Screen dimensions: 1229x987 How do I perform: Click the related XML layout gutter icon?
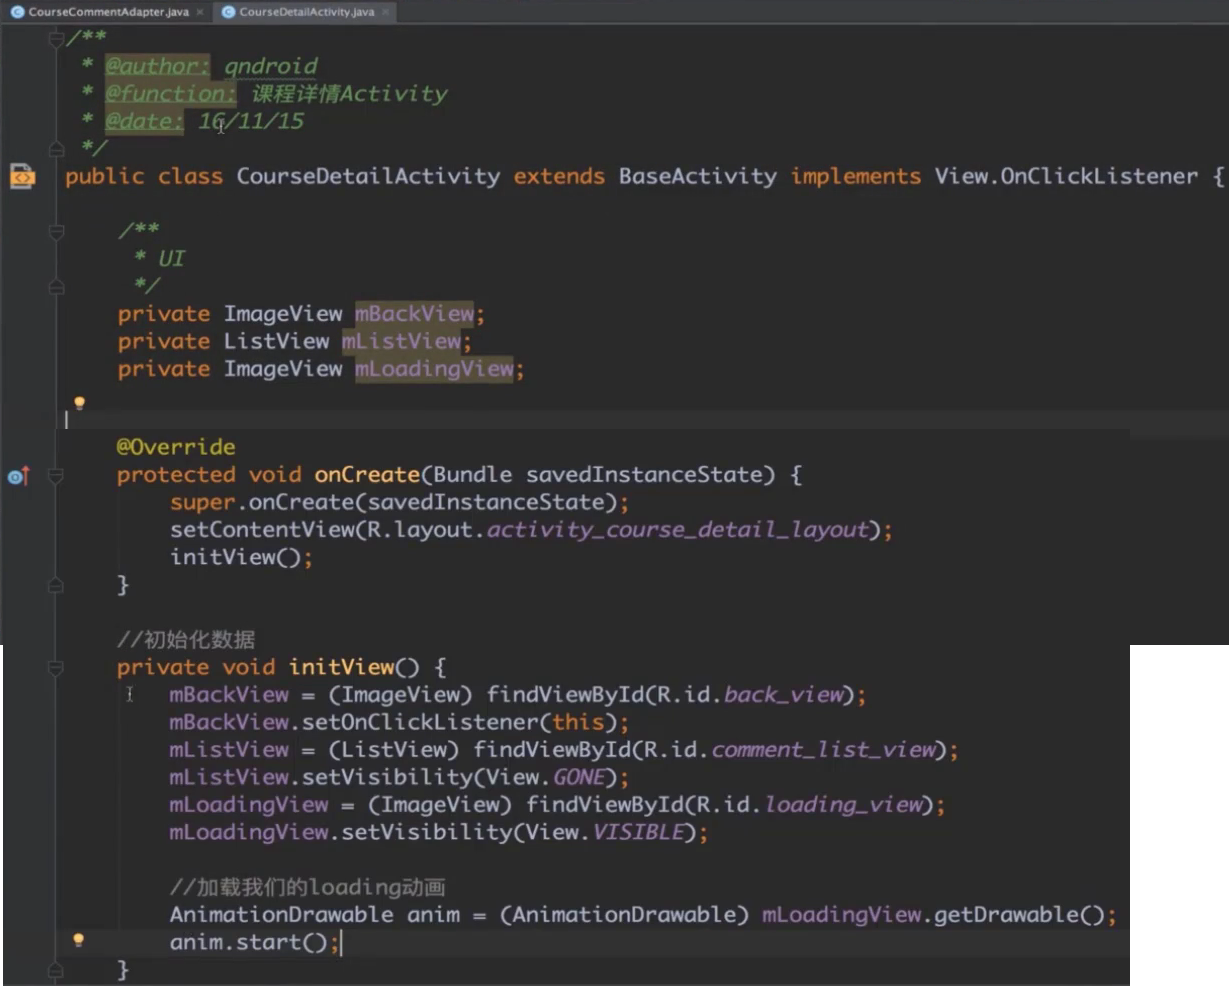click(22, 177)
